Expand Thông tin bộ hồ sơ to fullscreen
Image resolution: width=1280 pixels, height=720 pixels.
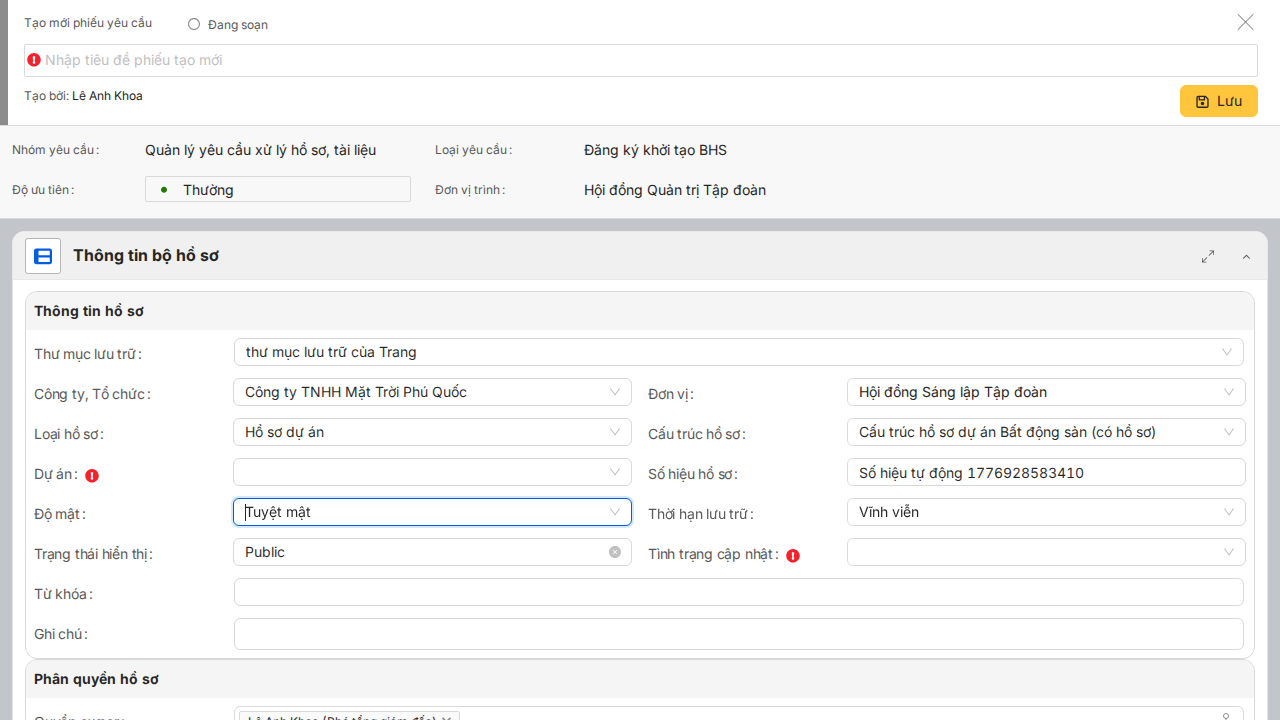click(1208, 257)
